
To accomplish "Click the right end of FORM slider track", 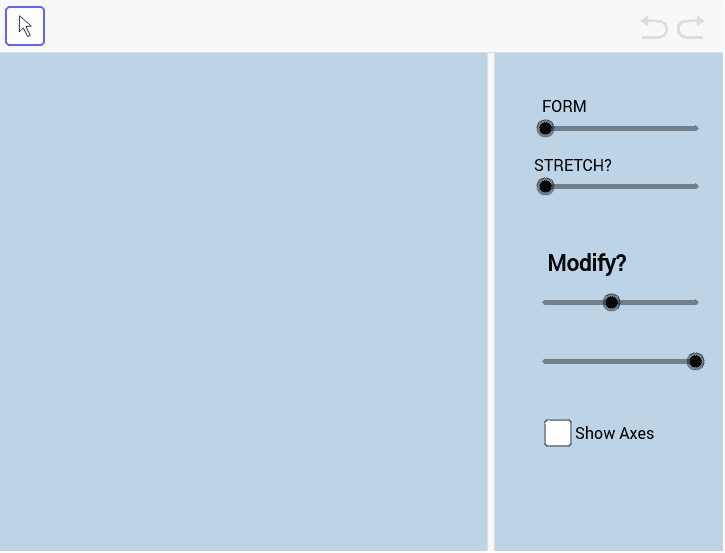I will click(694, 128).
